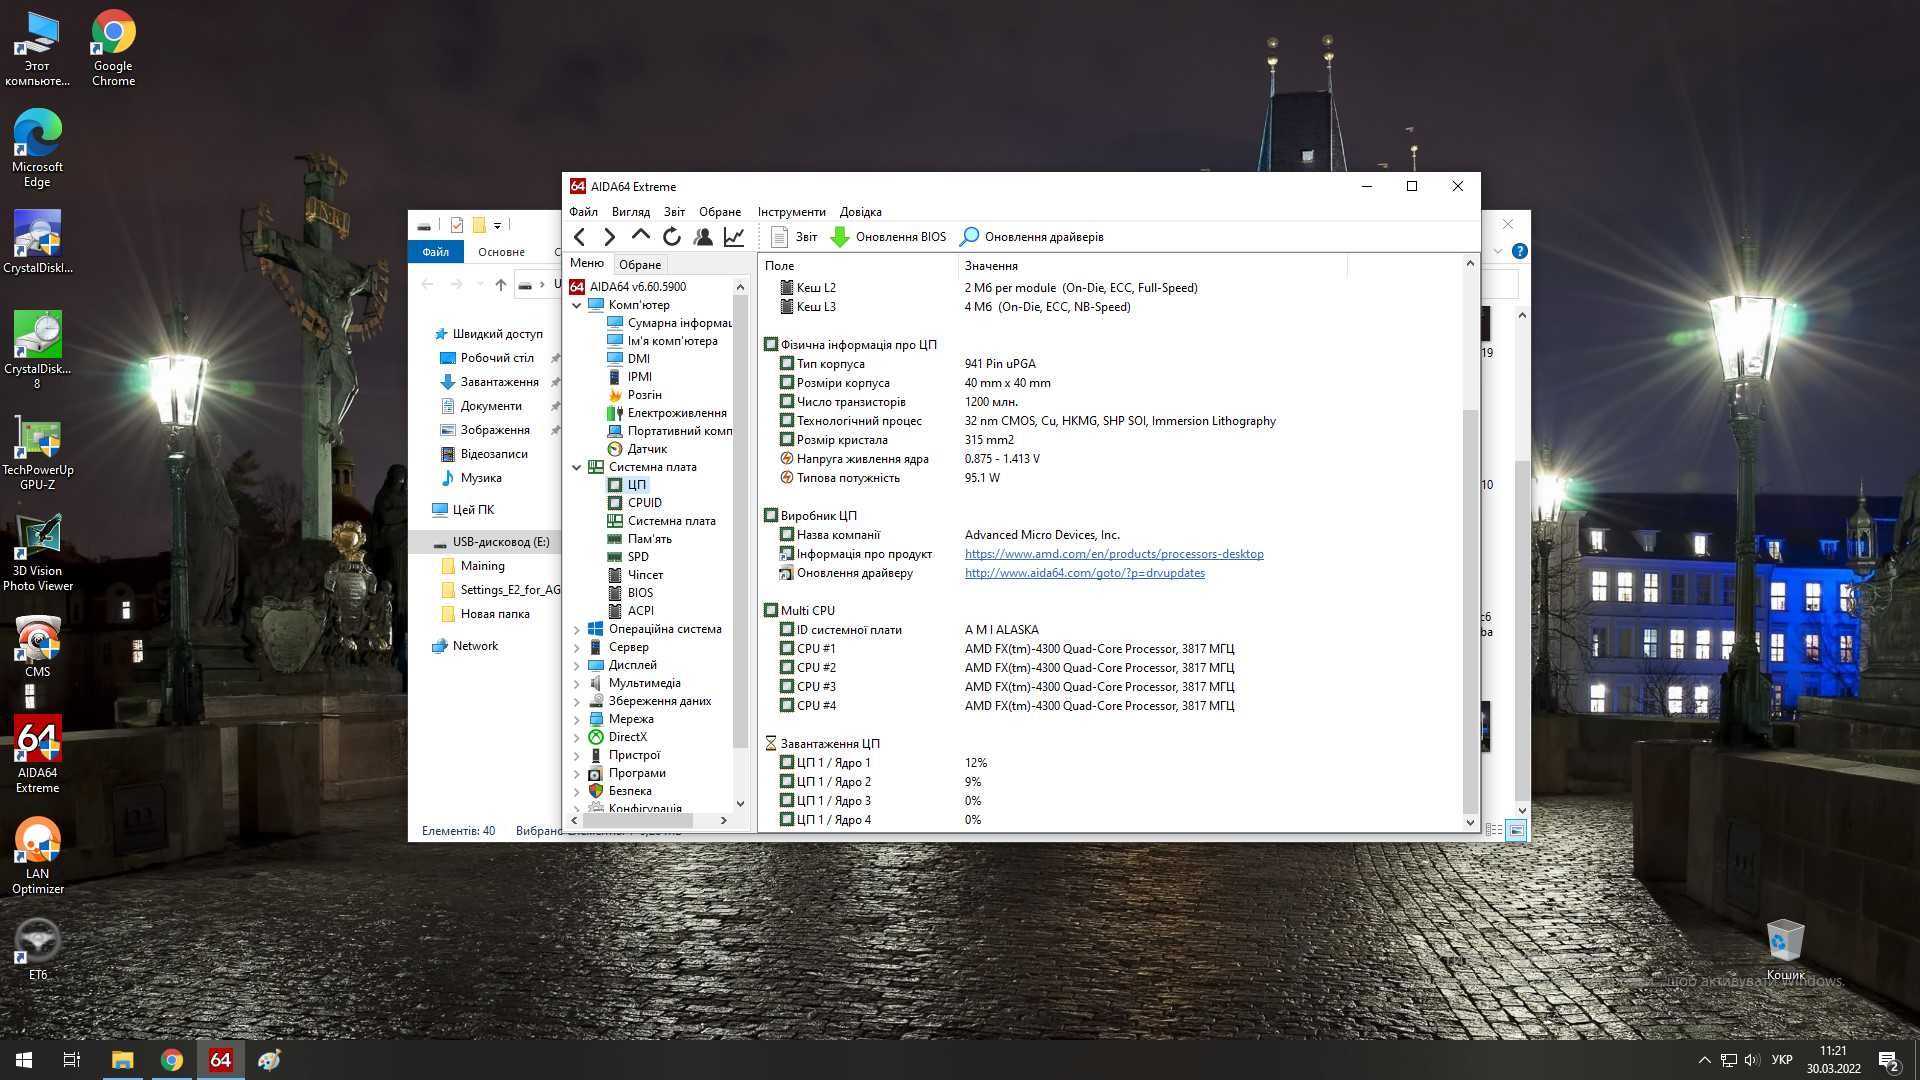Click Оновлення BIOS toolbar button
1920x1080 pixels.
(888, 237)
